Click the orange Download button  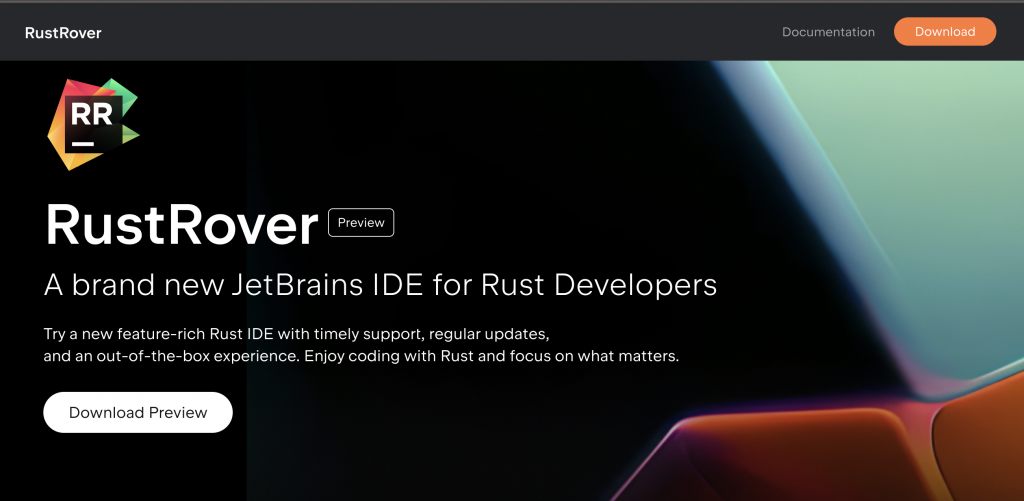[944, 31]
